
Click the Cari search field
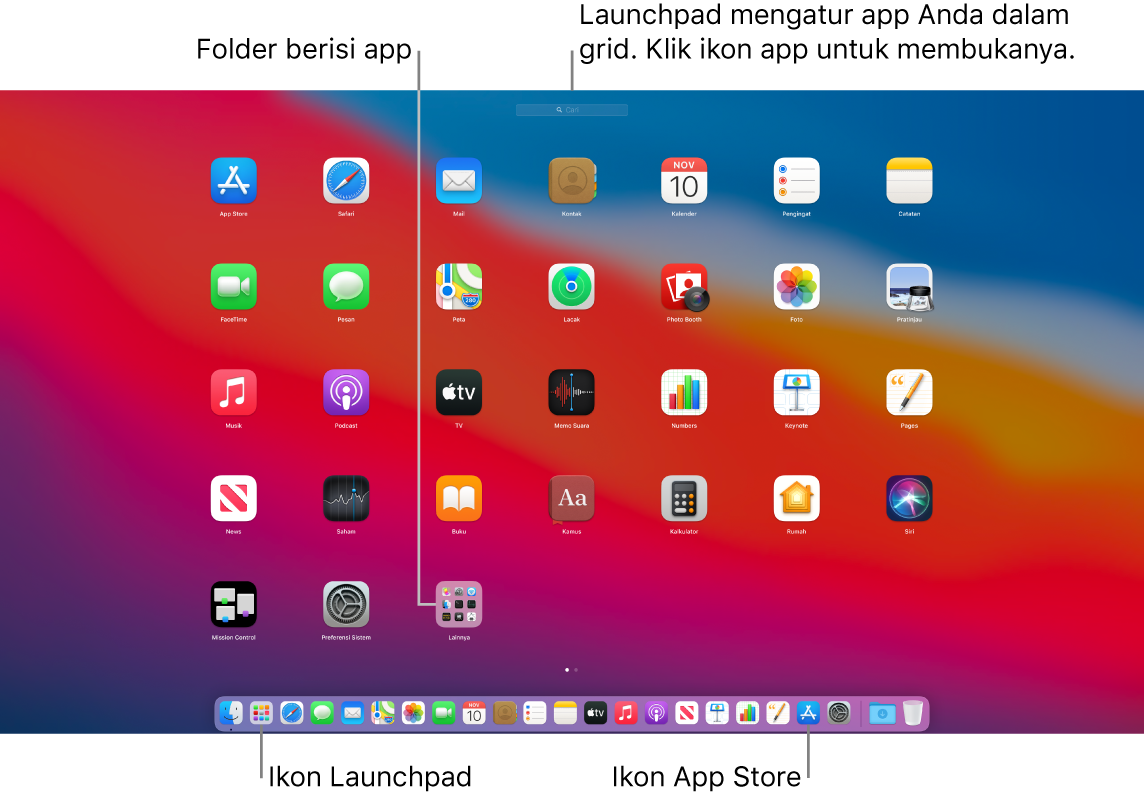tap(571, 109)
